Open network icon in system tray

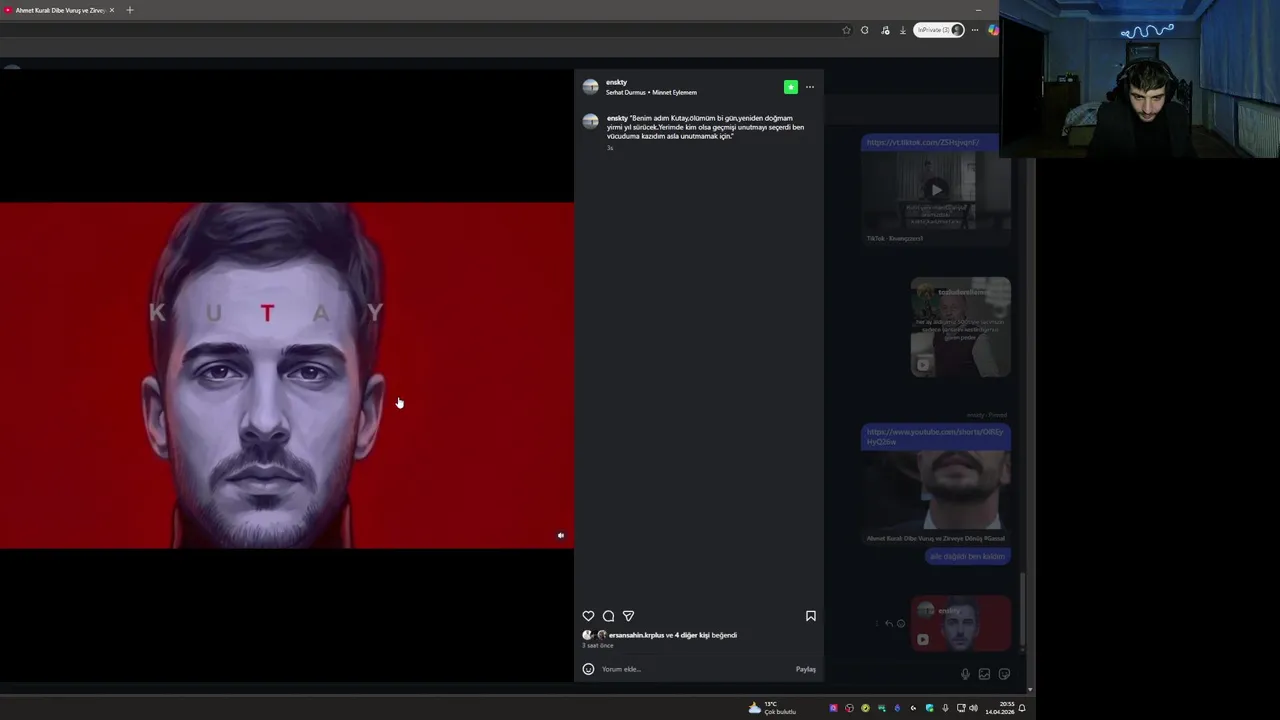point(961,708)
